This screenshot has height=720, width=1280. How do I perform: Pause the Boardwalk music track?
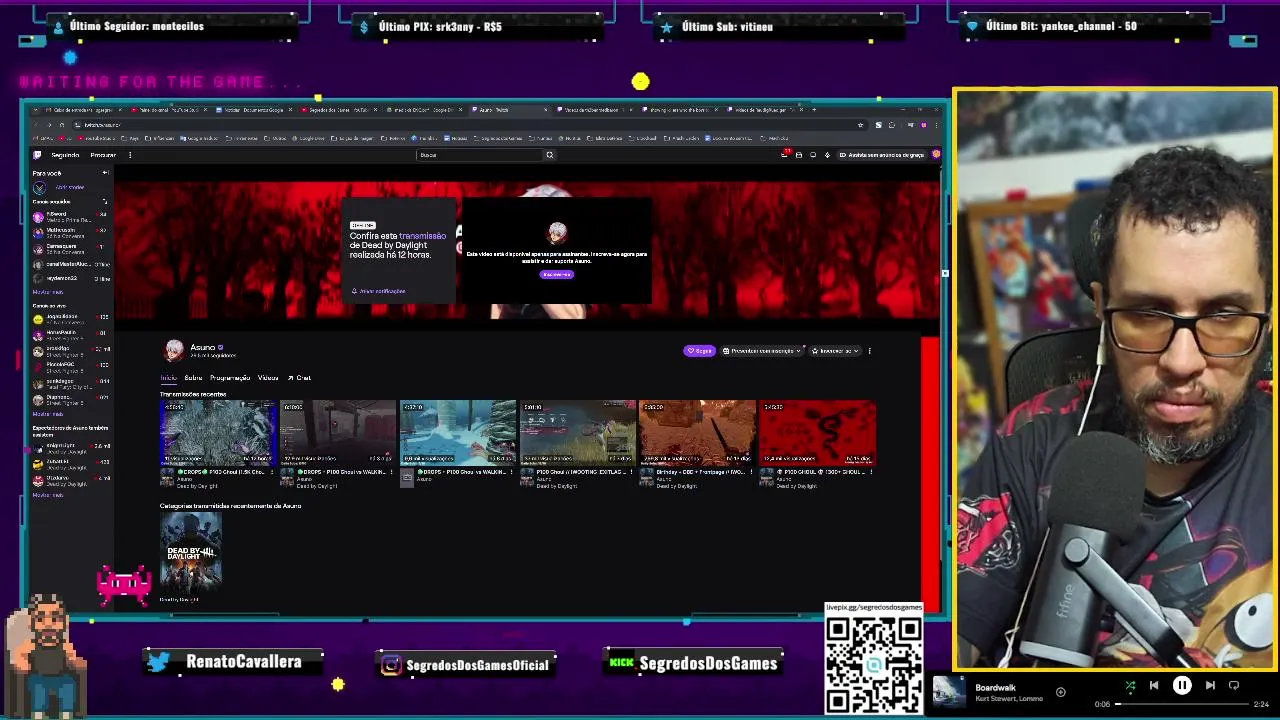tap(1182, 685)
